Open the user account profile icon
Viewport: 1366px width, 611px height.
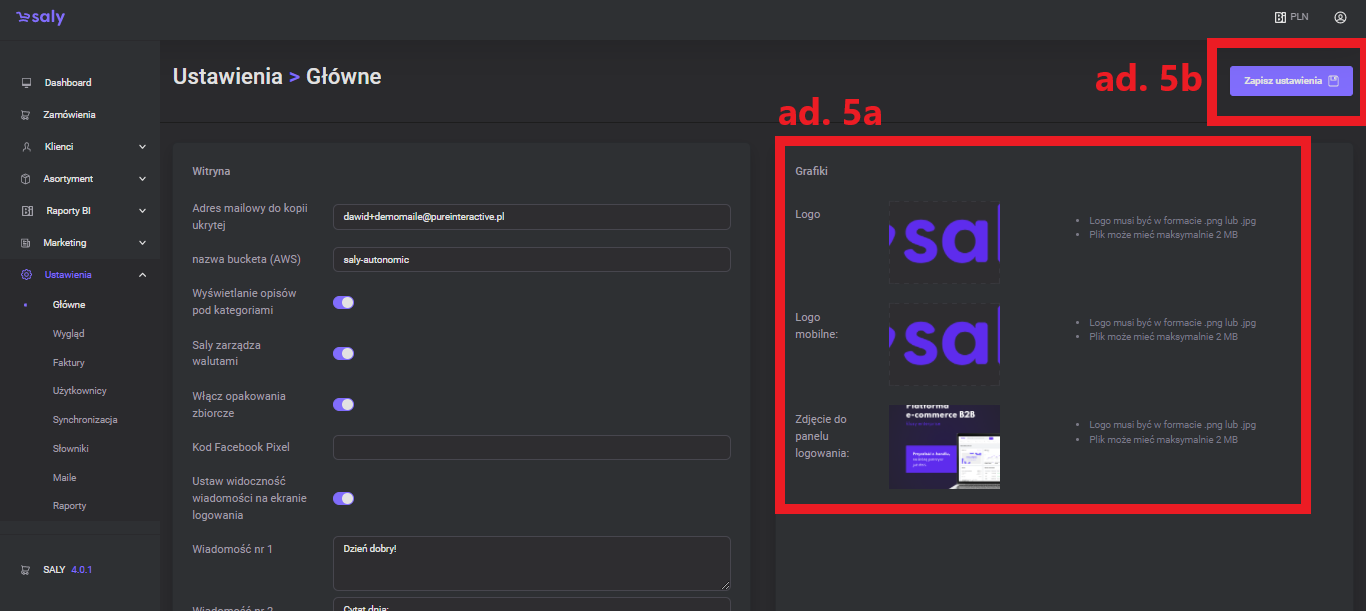(1340, 17)
